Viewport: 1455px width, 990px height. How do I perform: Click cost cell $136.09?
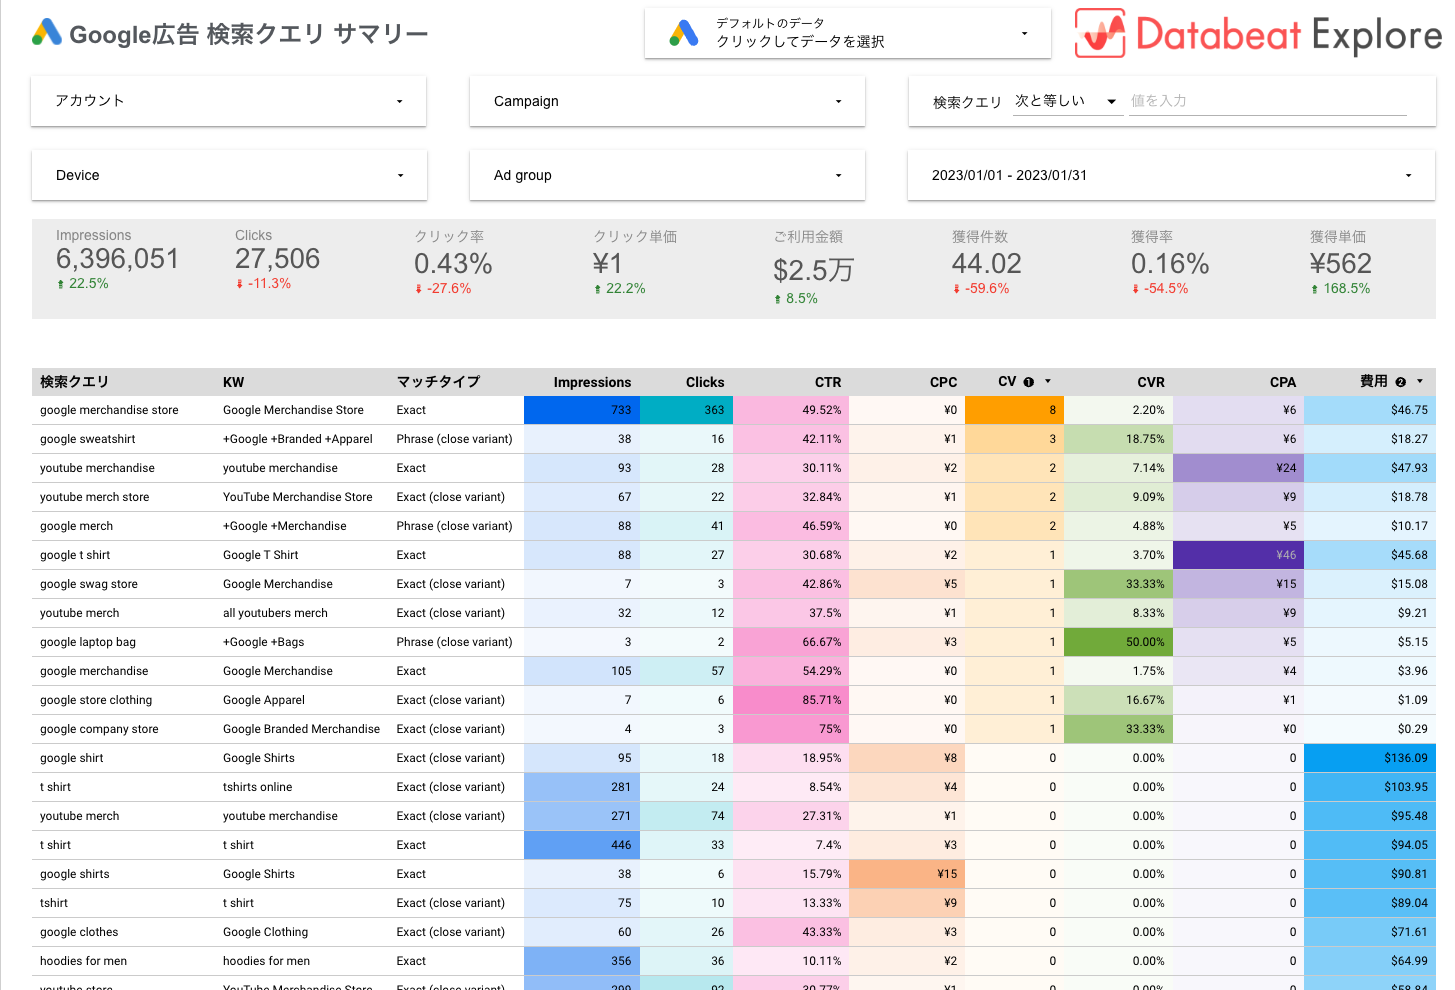pos(1369,758)
